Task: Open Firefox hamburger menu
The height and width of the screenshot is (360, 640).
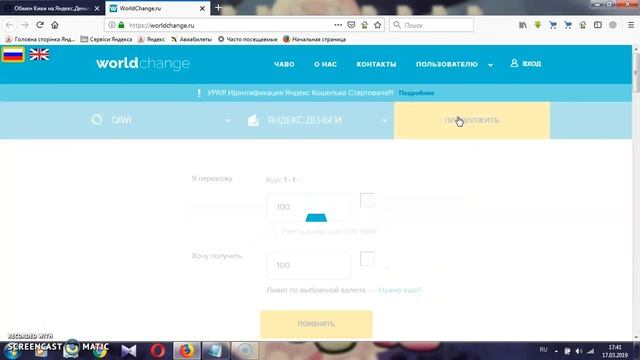Action: 631,25
